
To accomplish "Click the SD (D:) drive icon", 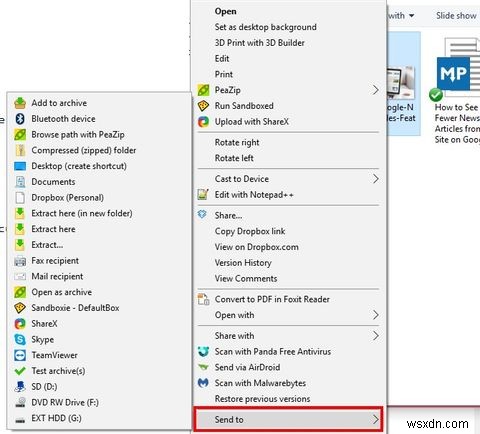I will [20, 387].
